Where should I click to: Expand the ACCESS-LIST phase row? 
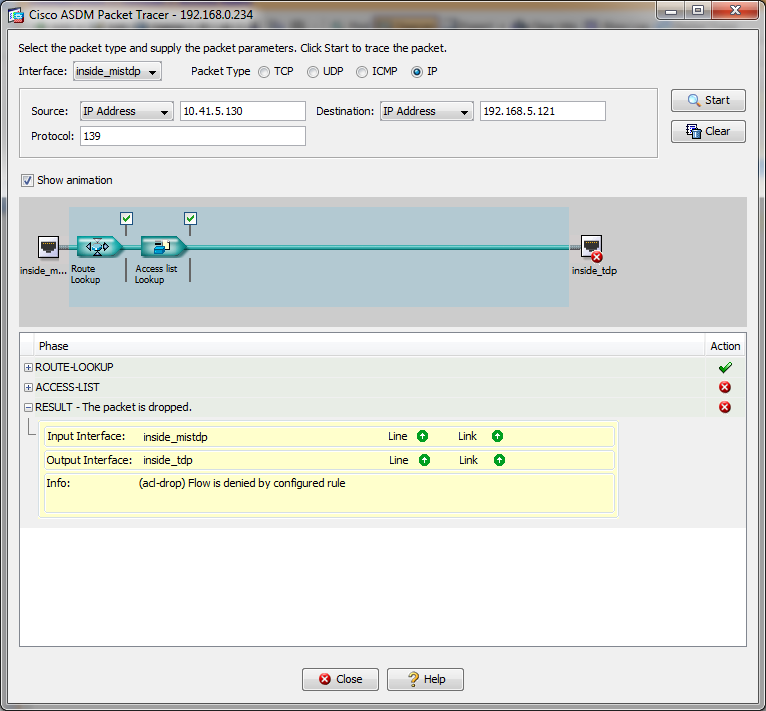(x=28, y=388)
